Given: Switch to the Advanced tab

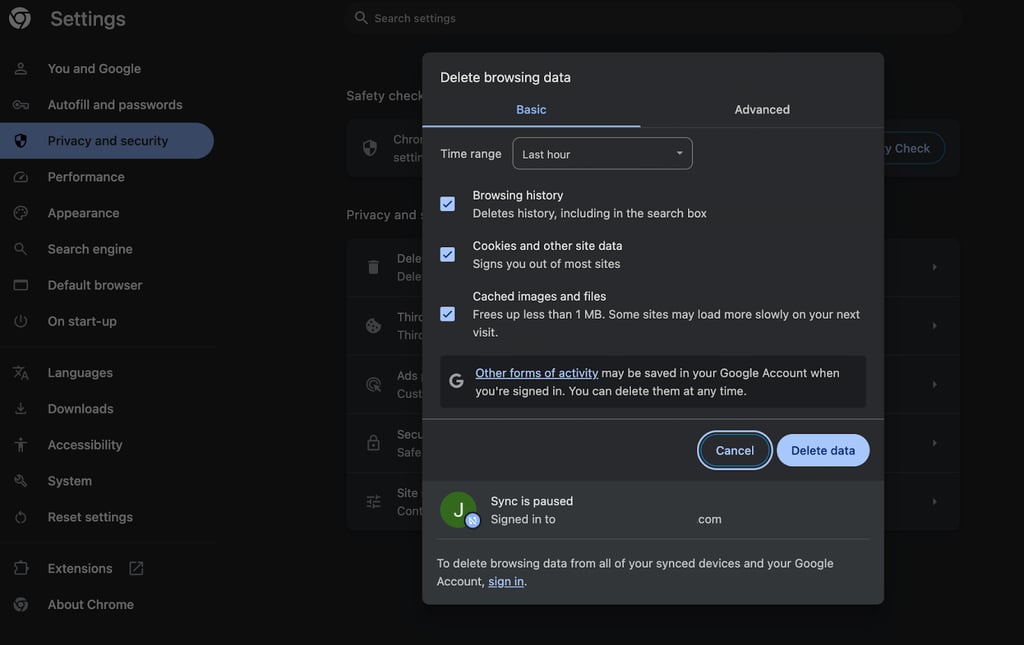Looking at the screenshot, I should click(x=762, y=110).
